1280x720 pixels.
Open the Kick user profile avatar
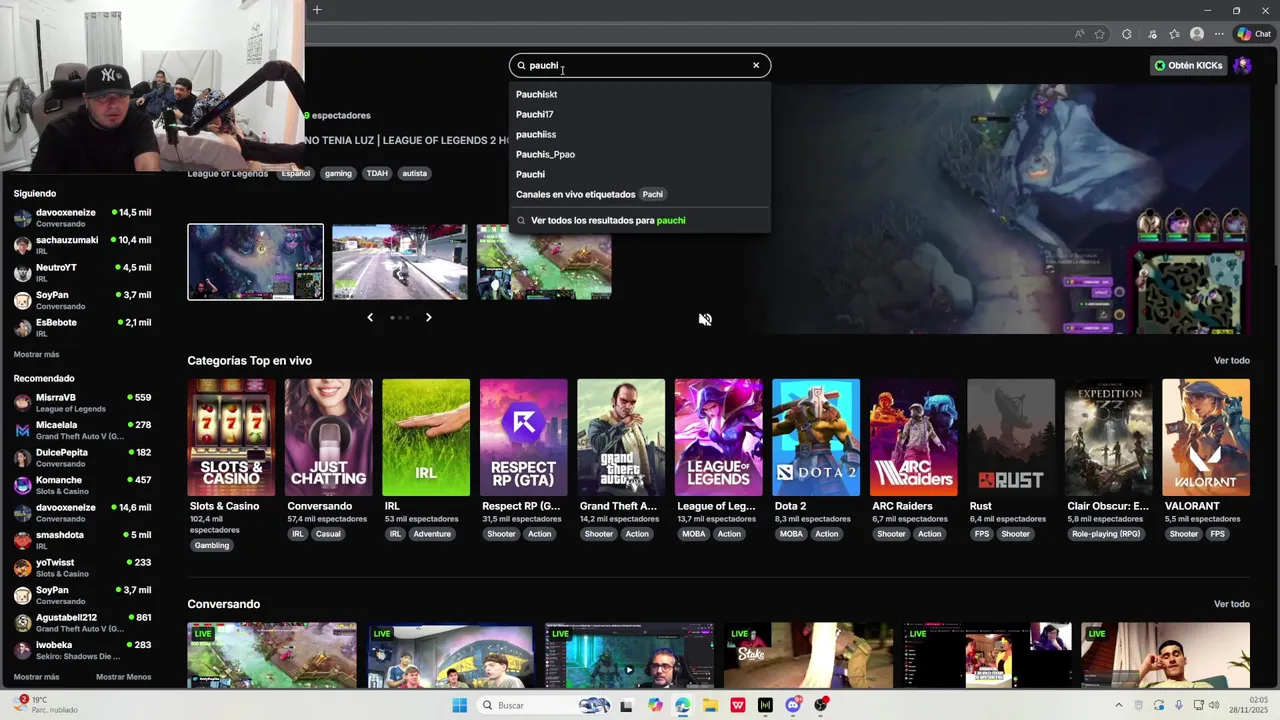pos(1242,65)
